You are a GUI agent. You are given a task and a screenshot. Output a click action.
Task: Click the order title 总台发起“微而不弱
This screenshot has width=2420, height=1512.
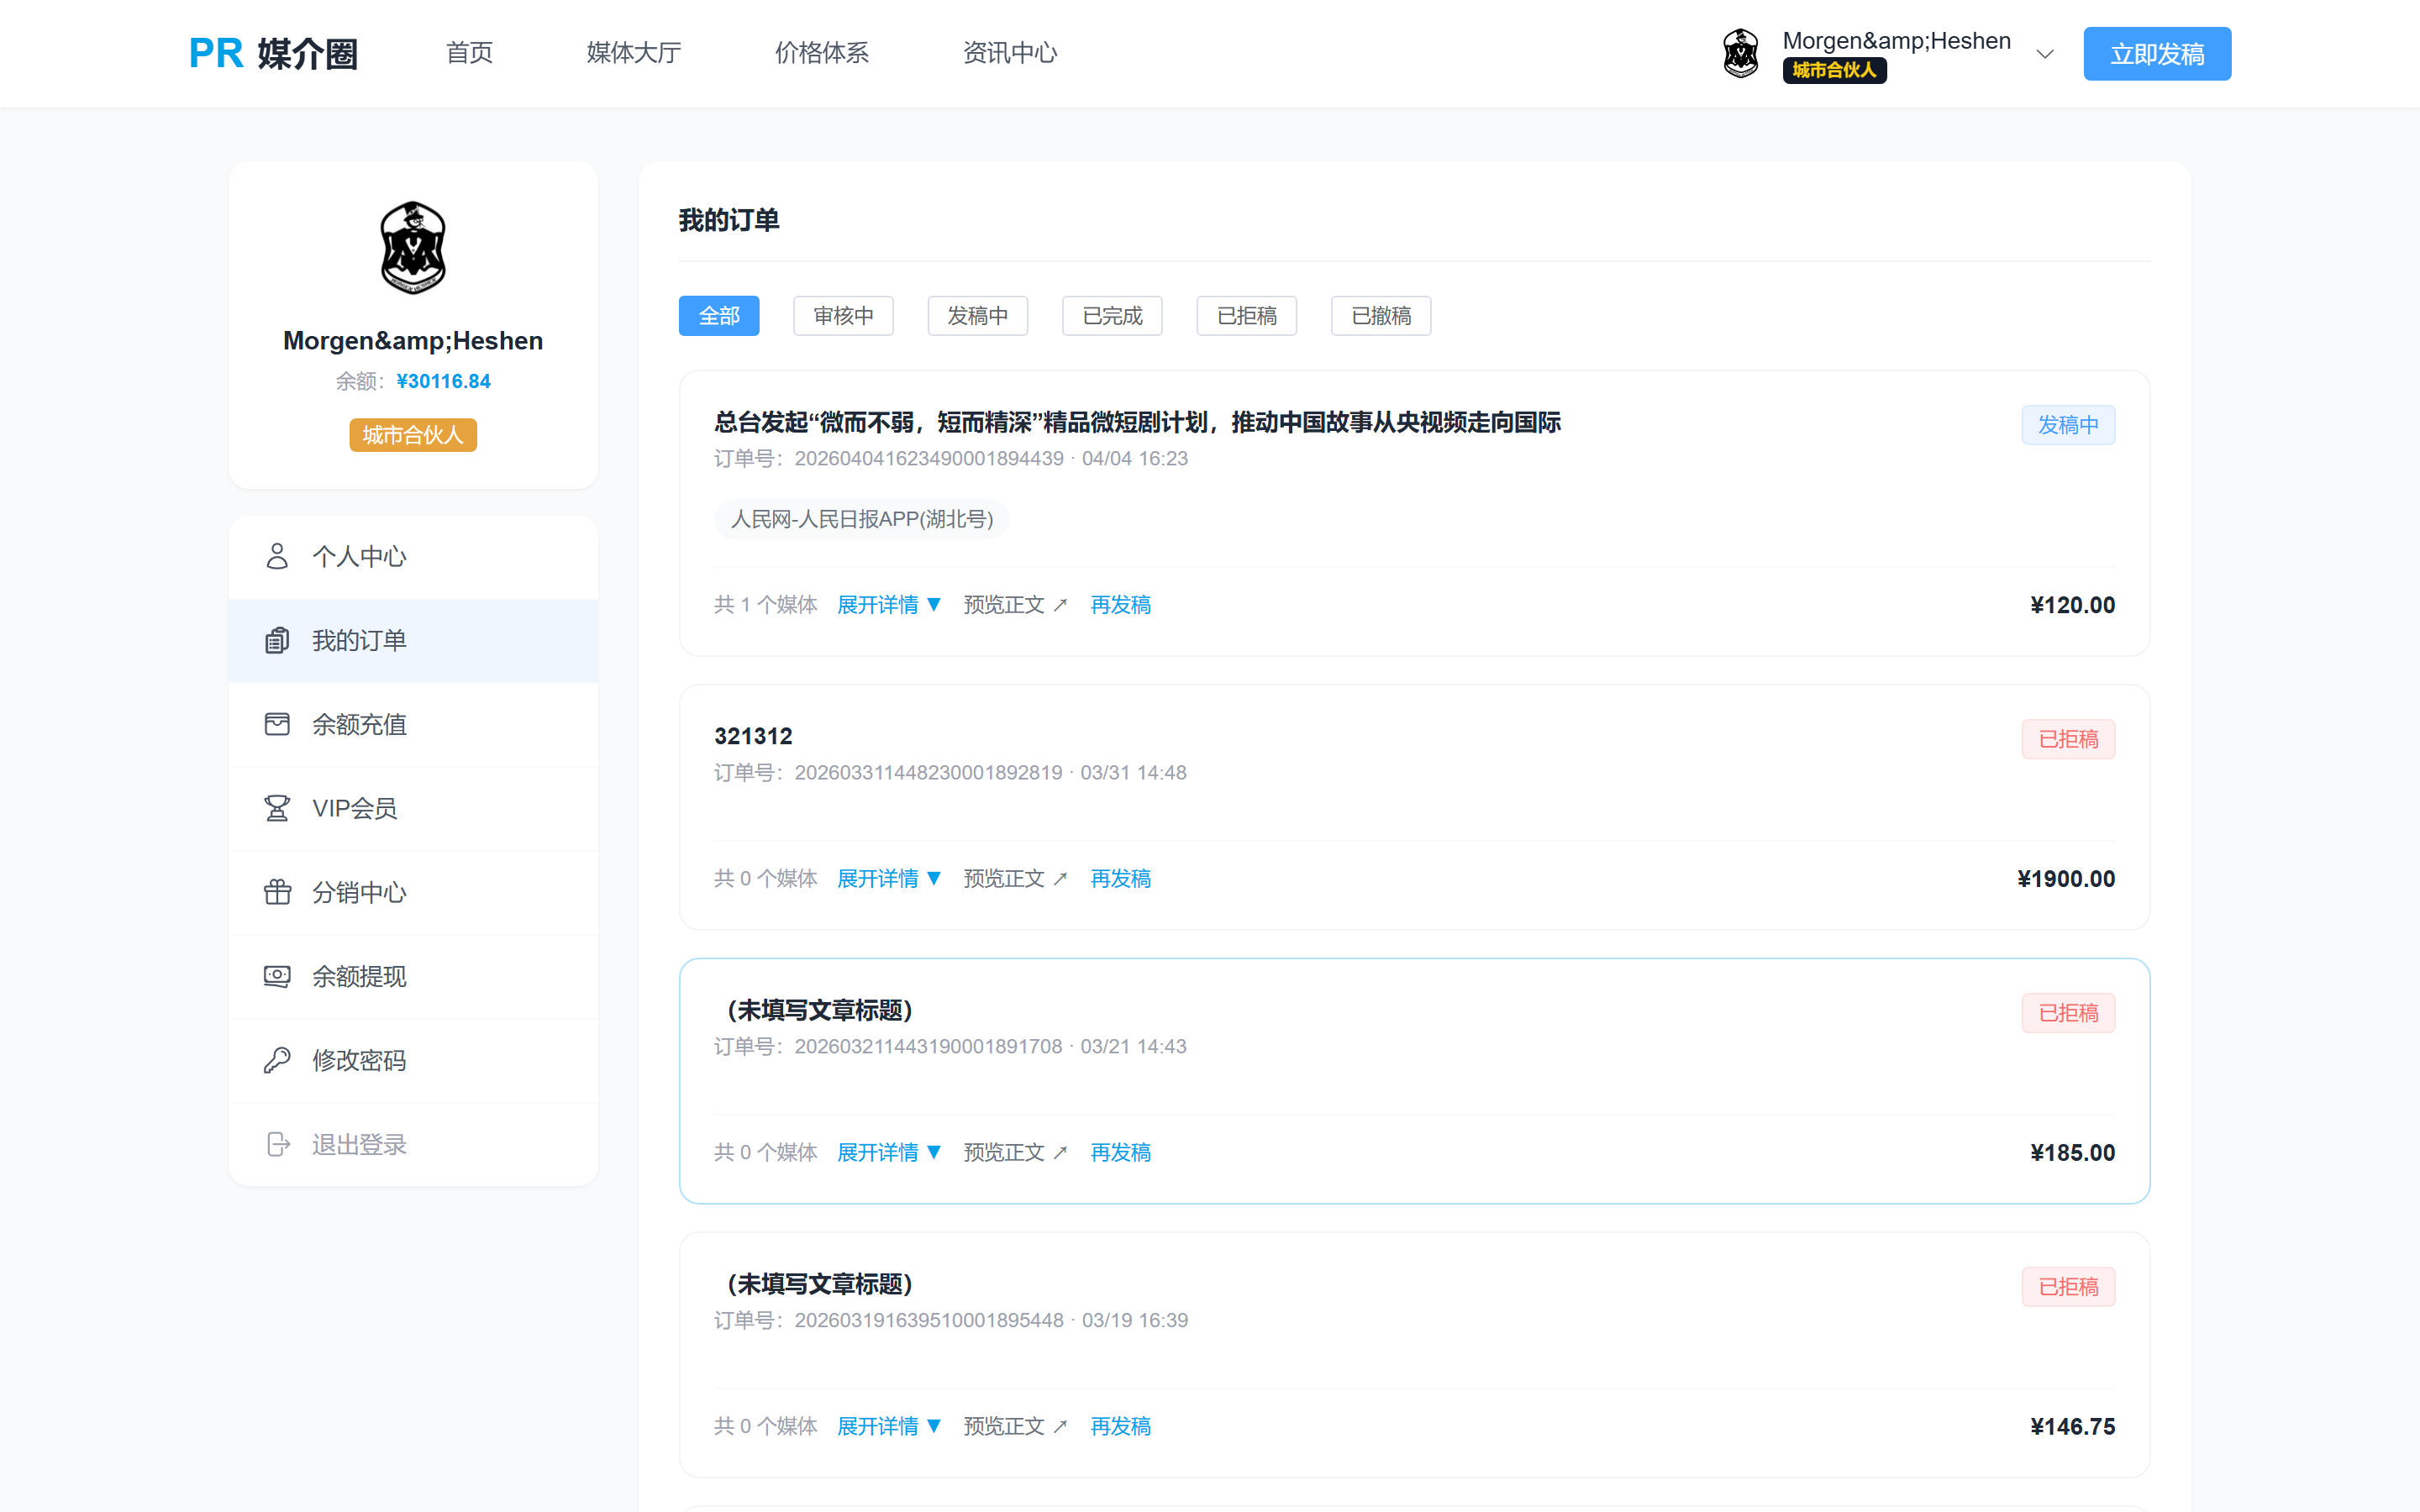click(x=1137, y=422)
